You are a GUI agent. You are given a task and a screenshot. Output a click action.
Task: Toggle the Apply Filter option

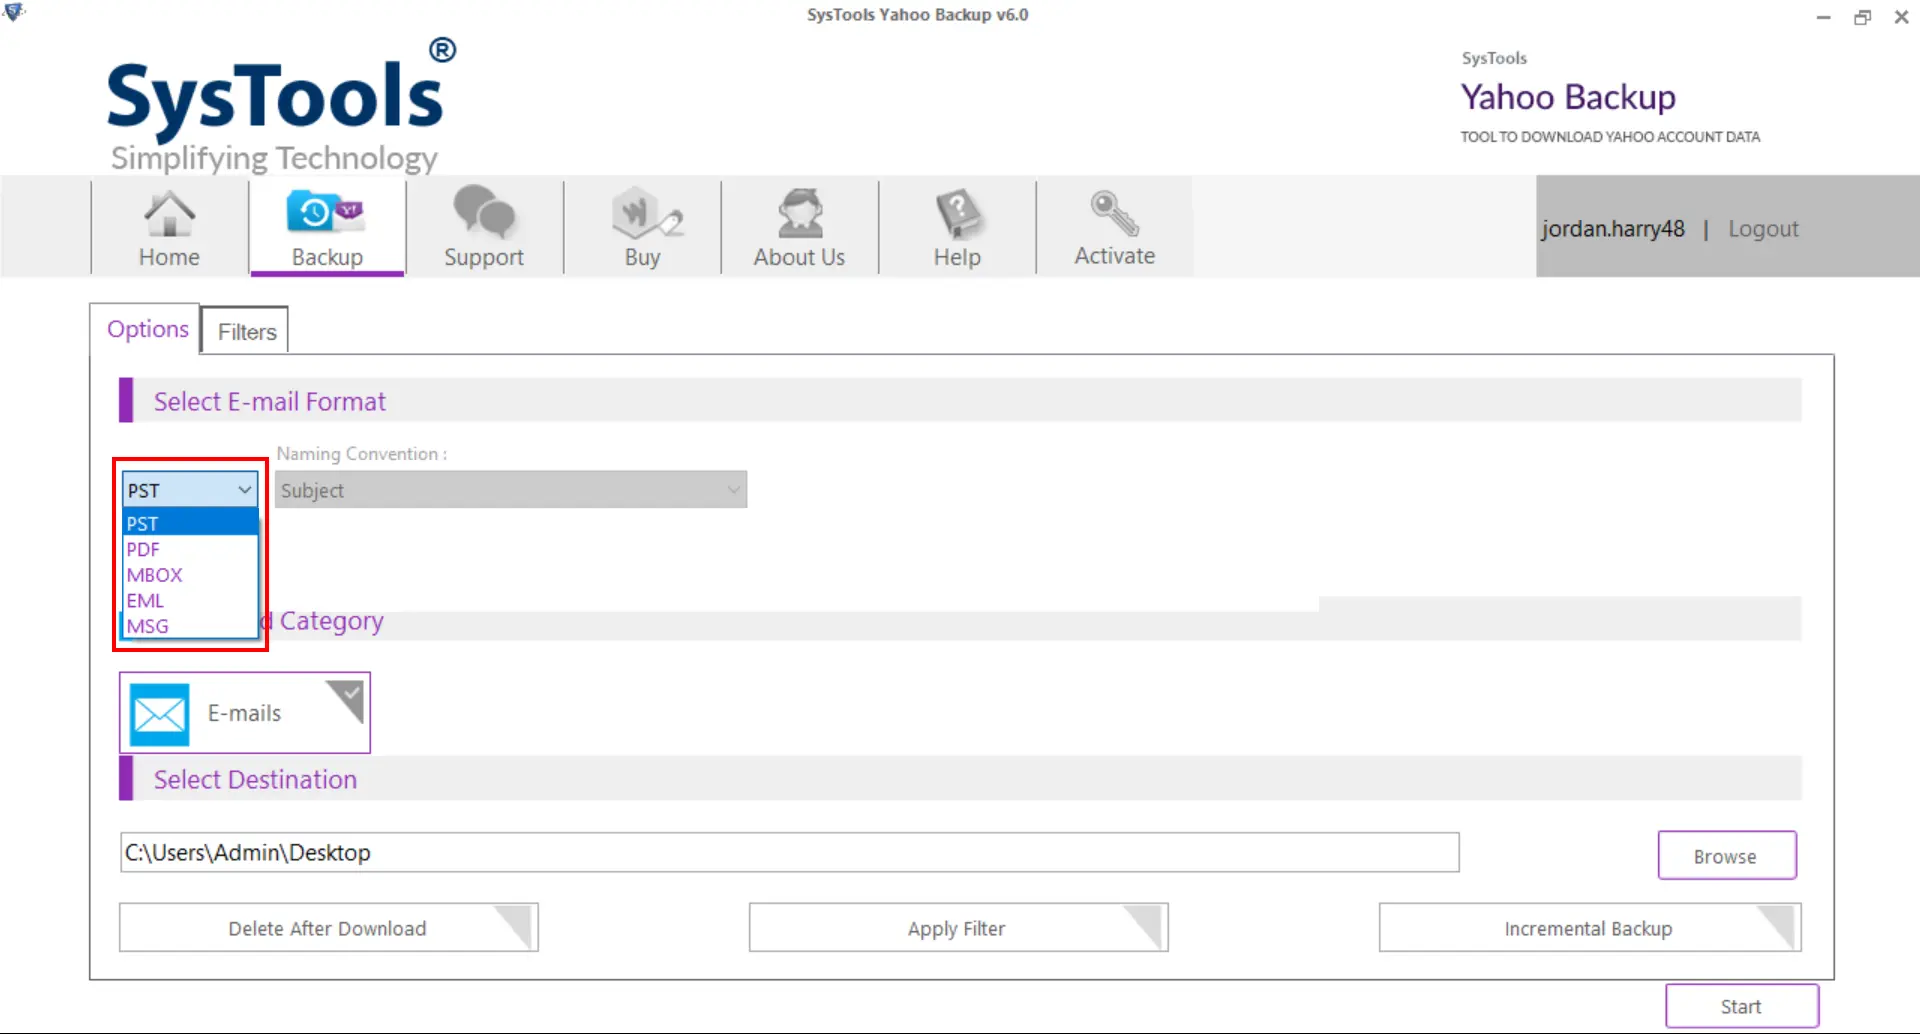point(958,928)
